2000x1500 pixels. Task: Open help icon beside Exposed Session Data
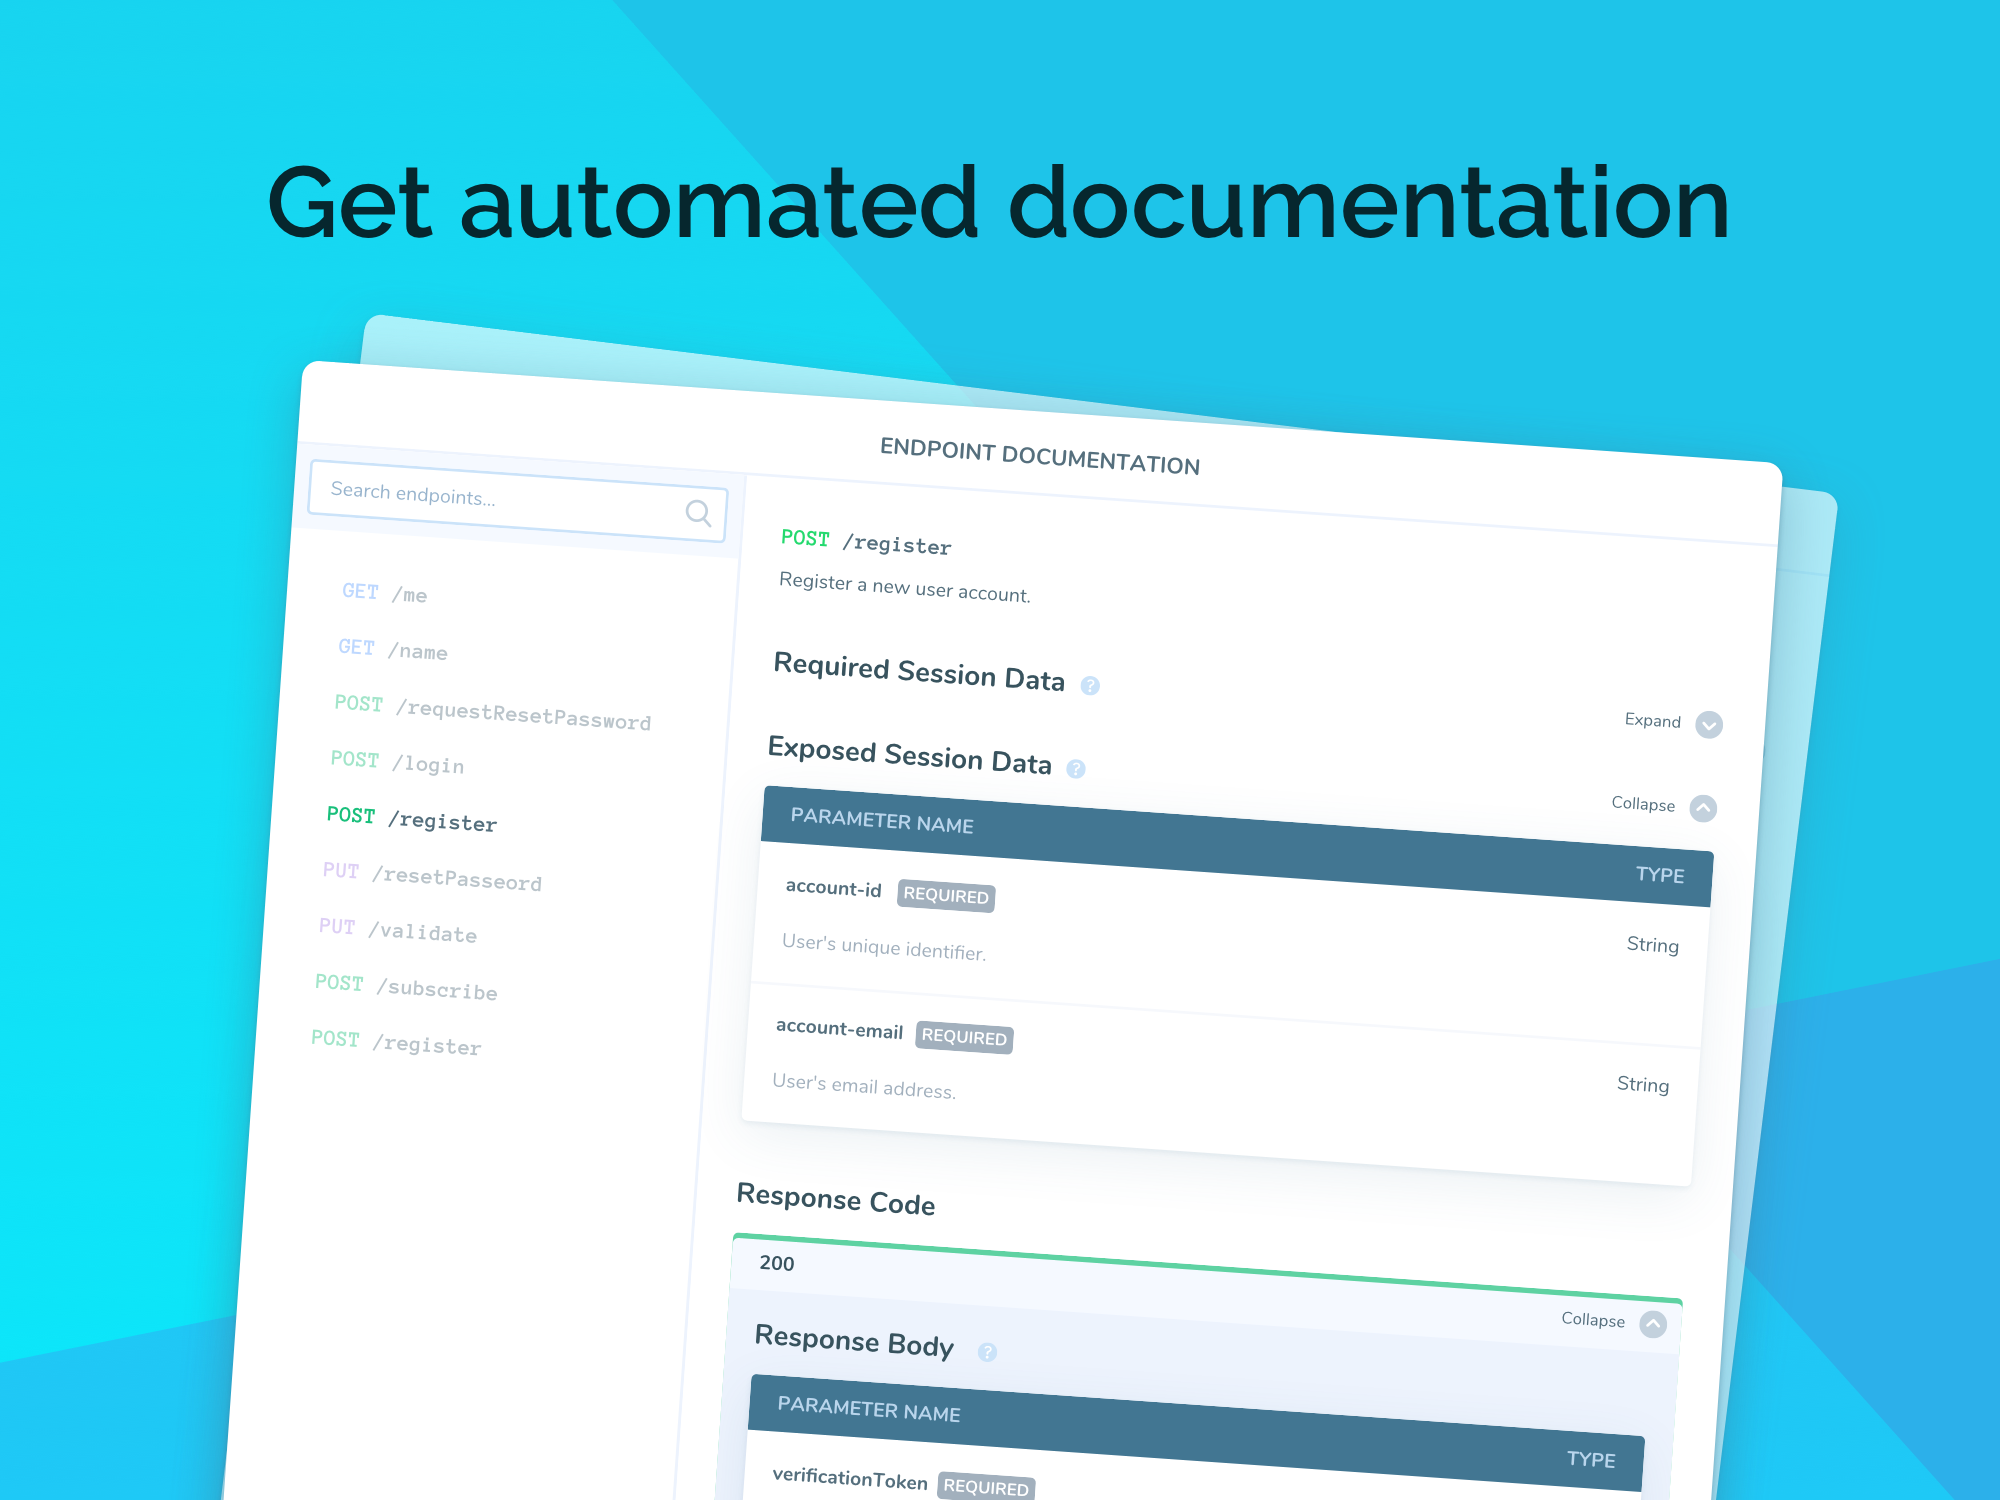click(x=1076, y=769)
